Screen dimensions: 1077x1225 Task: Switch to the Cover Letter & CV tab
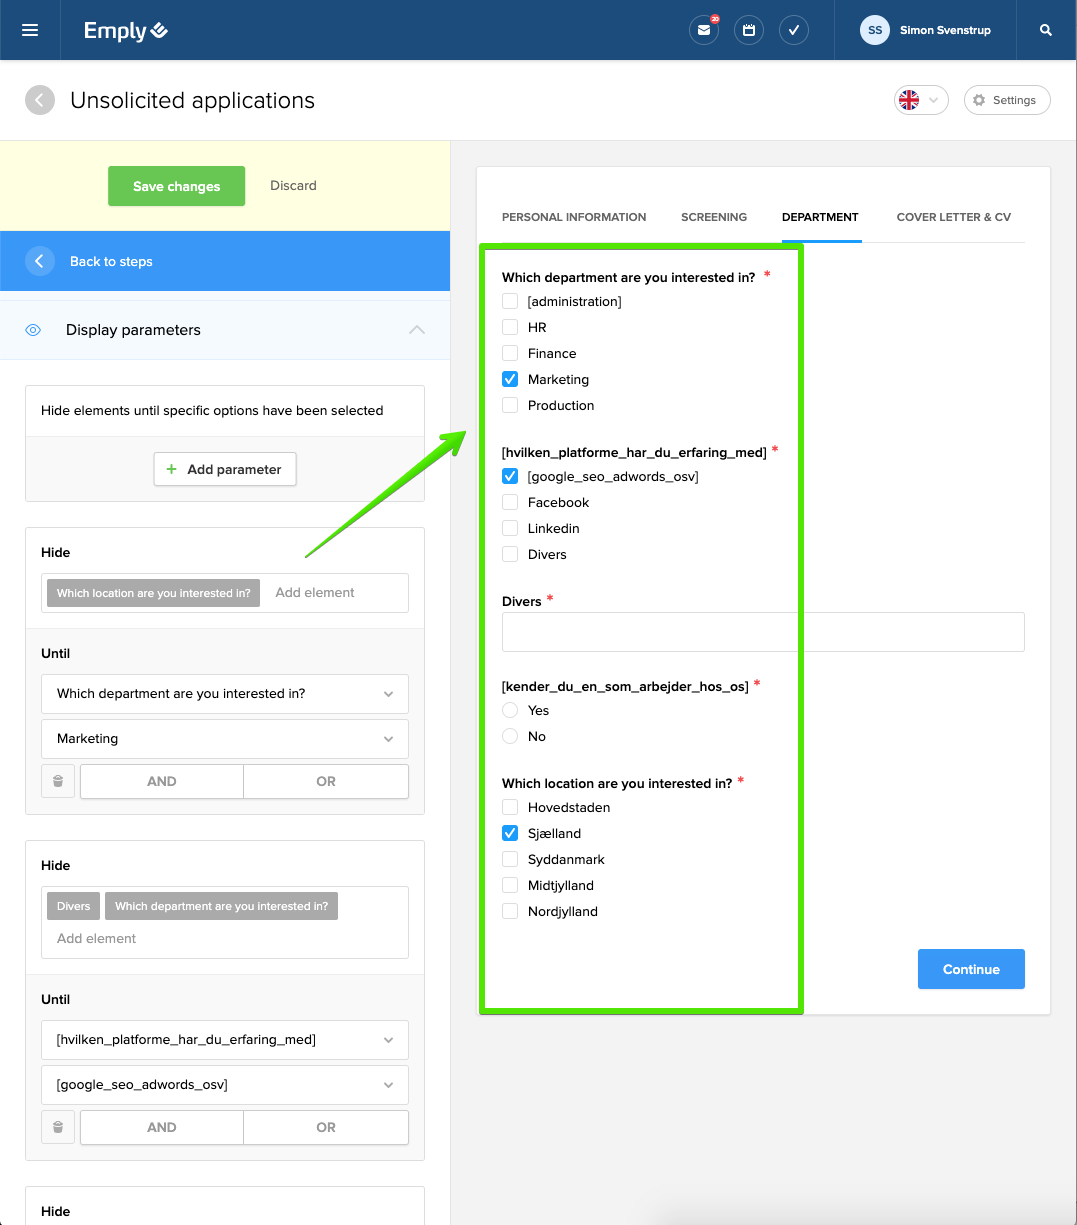pos(953,217)
